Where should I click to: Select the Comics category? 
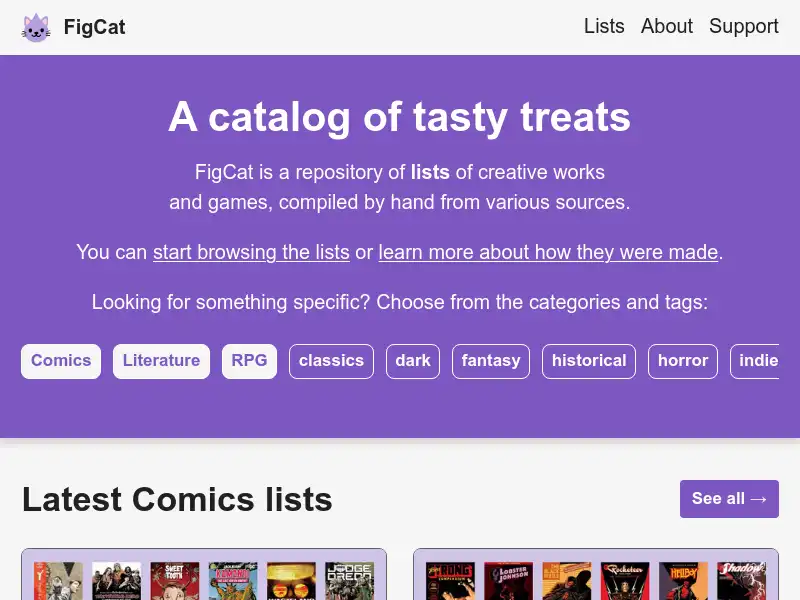coord(60,361)
